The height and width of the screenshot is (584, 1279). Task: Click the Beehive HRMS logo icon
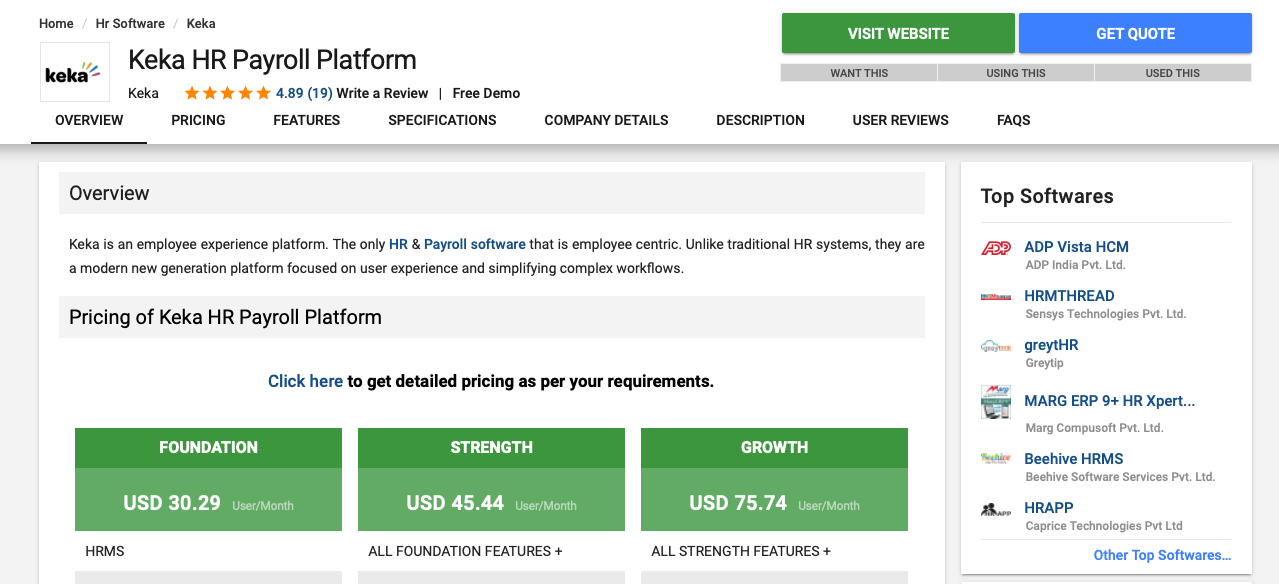click(996, 459)
